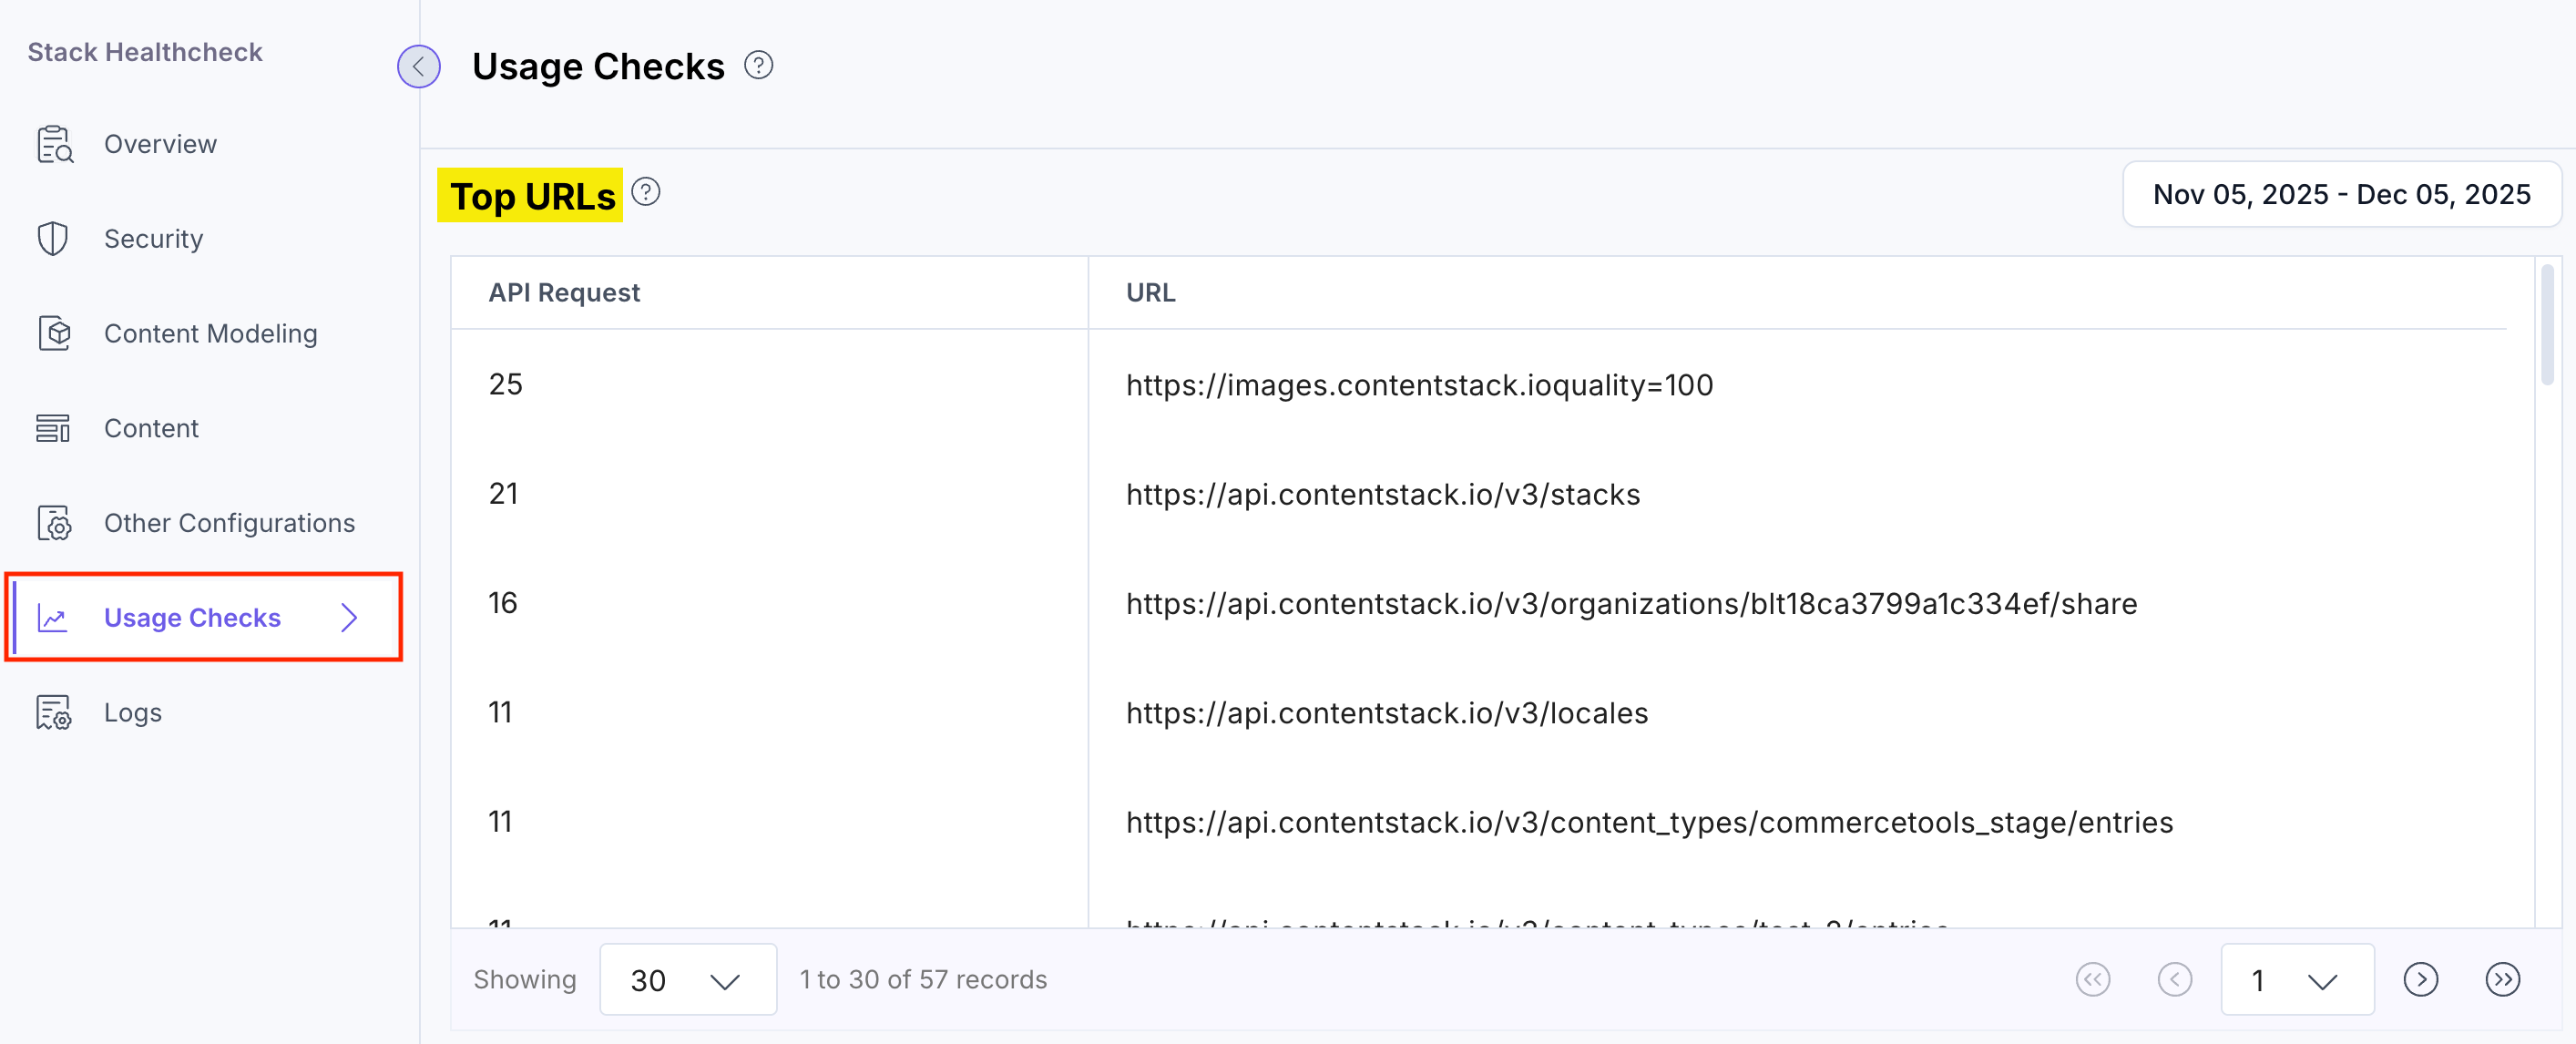
Task: Click the Usage Checks chart icon
Action: pos(54,617)
